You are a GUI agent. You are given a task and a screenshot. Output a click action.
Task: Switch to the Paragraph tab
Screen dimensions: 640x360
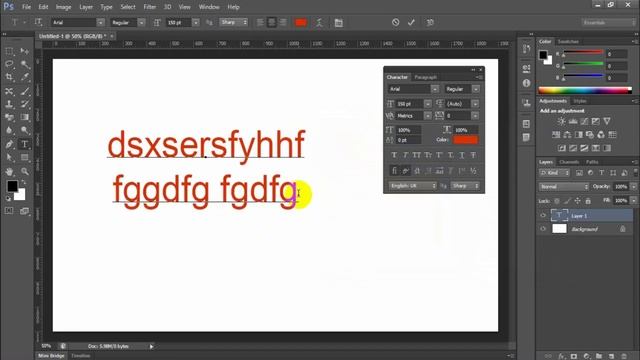(425, 77)
